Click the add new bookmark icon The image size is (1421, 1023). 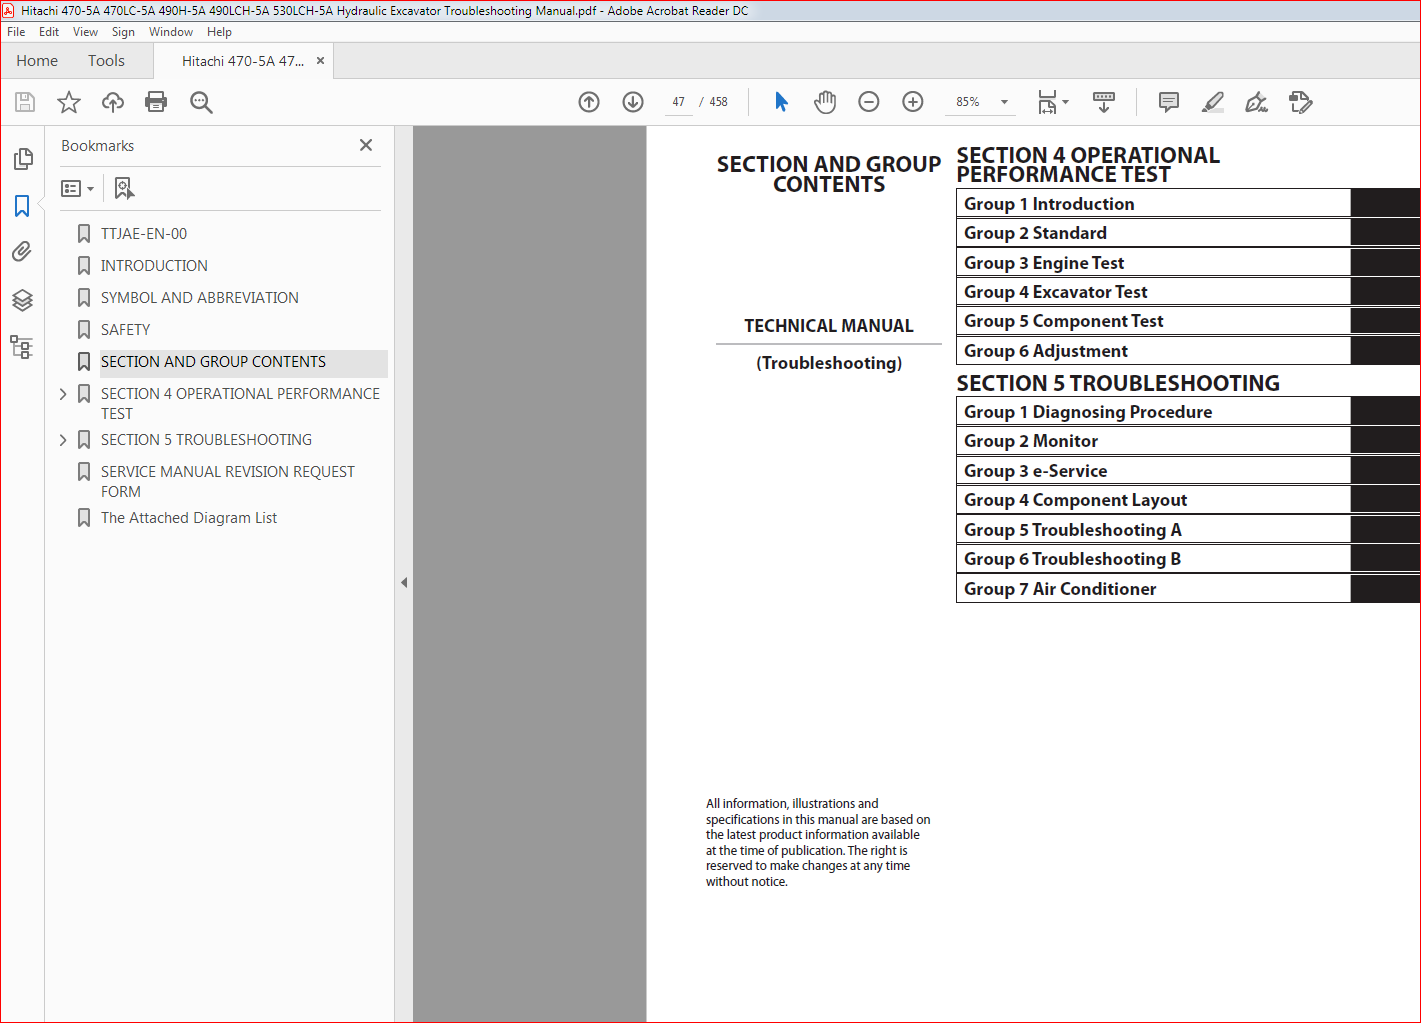click(124, 188)
